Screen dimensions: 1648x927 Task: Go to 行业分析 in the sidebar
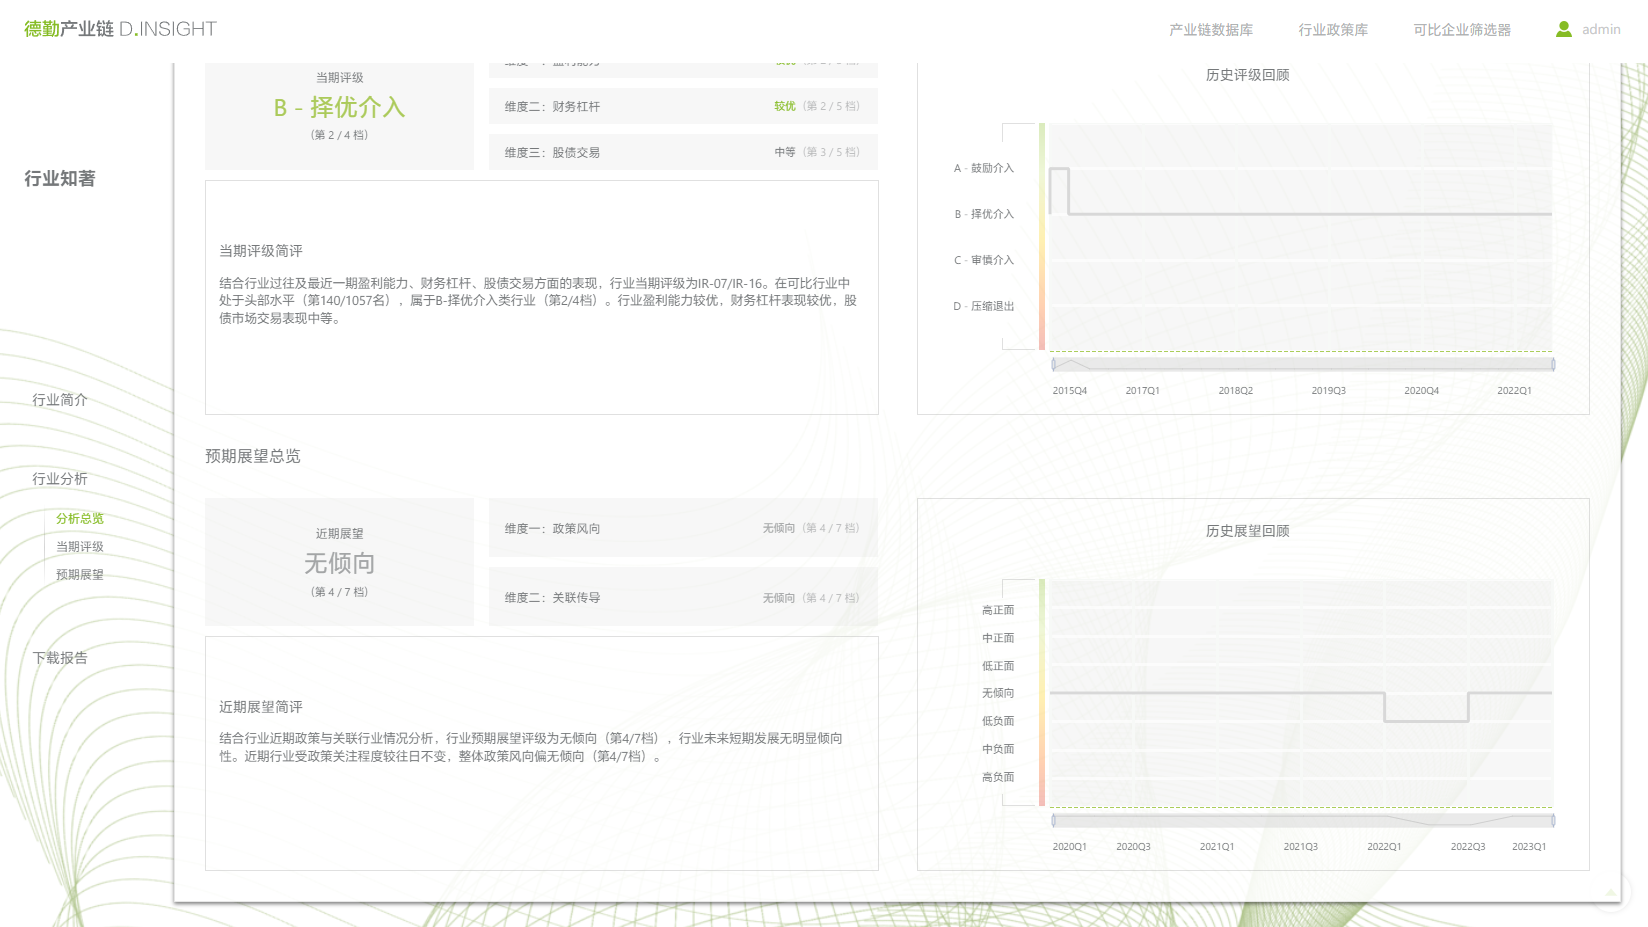click(60, 479)
